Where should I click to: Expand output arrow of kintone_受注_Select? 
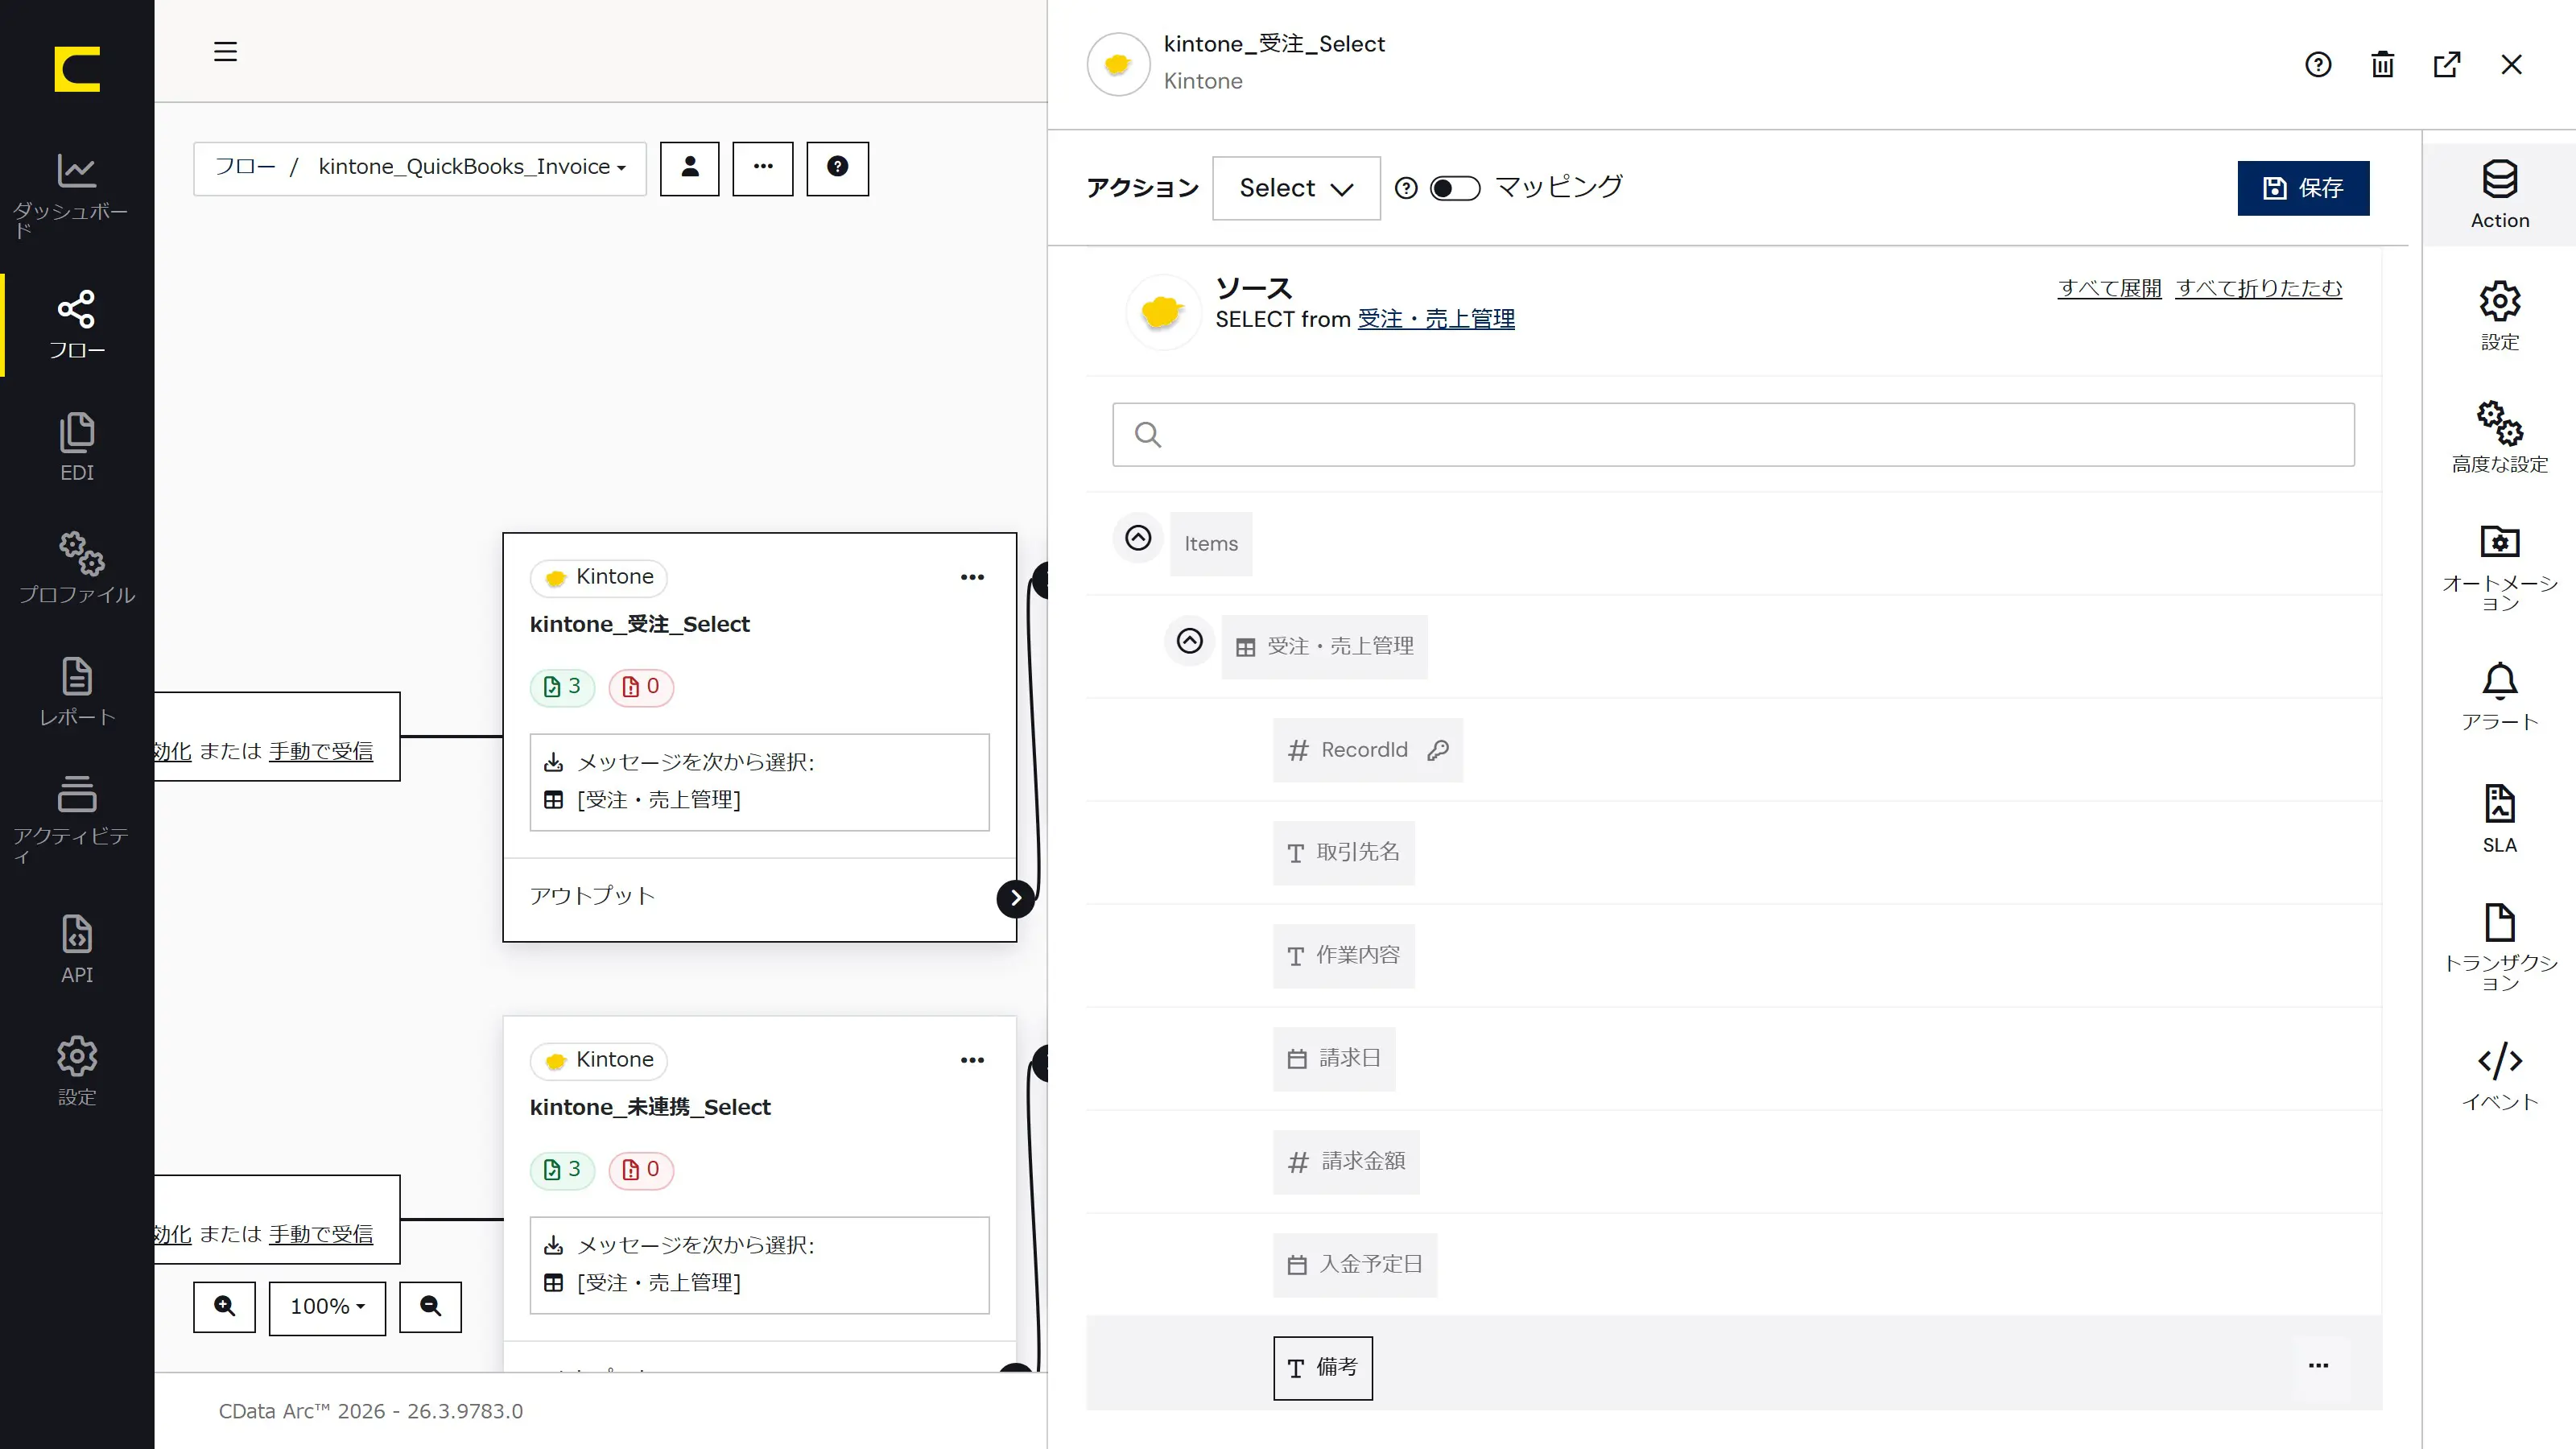coord(1015,898)
